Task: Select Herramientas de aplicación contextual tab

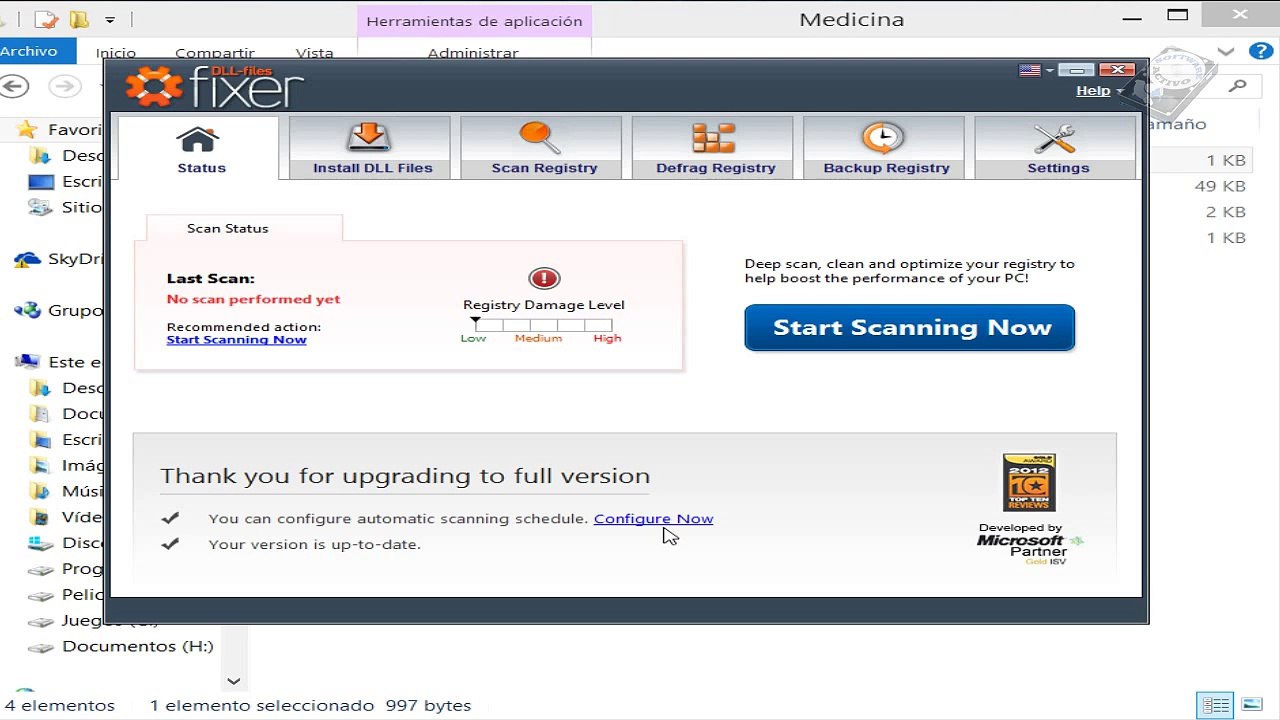Action: 474,21
